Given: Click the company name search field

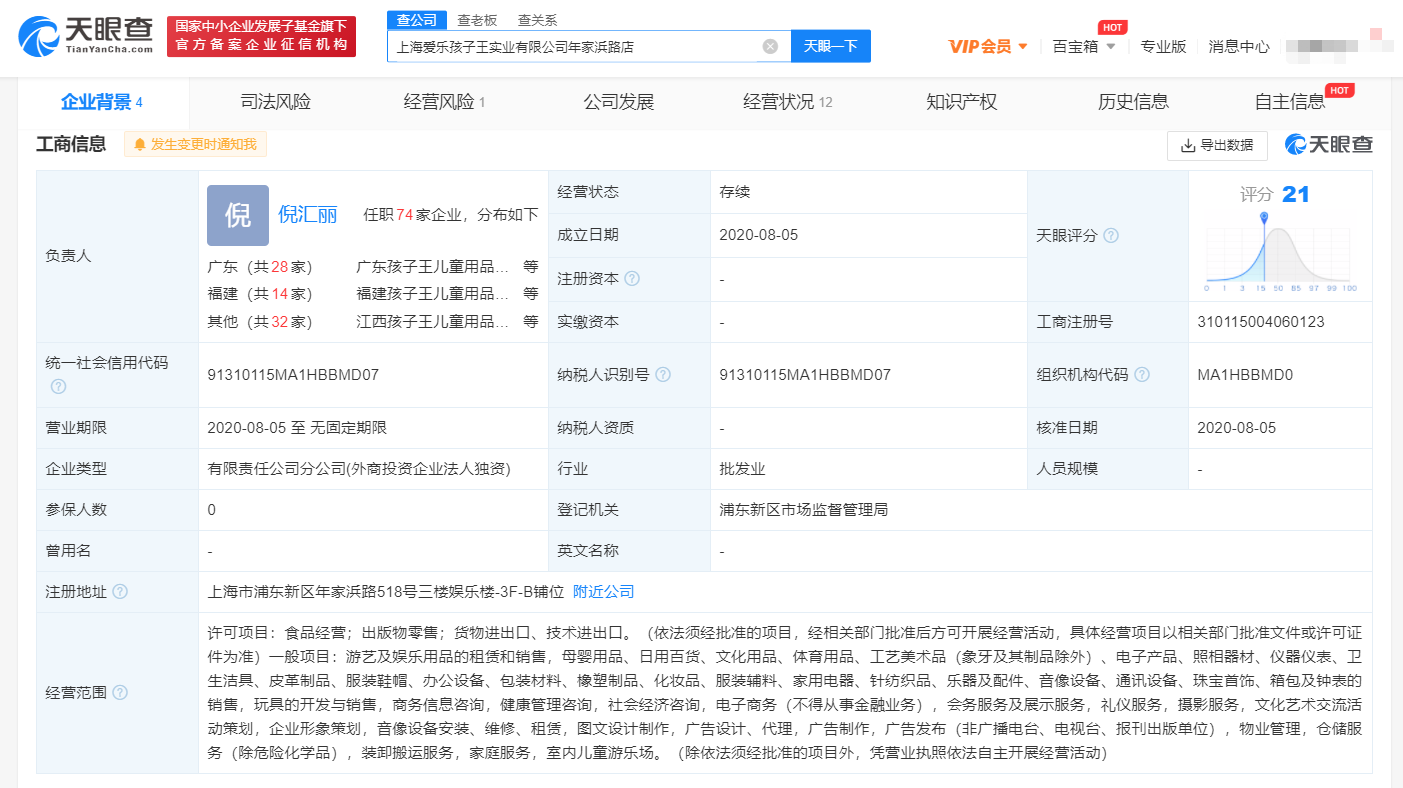Looking at the screenshot, I should (575, 46).
